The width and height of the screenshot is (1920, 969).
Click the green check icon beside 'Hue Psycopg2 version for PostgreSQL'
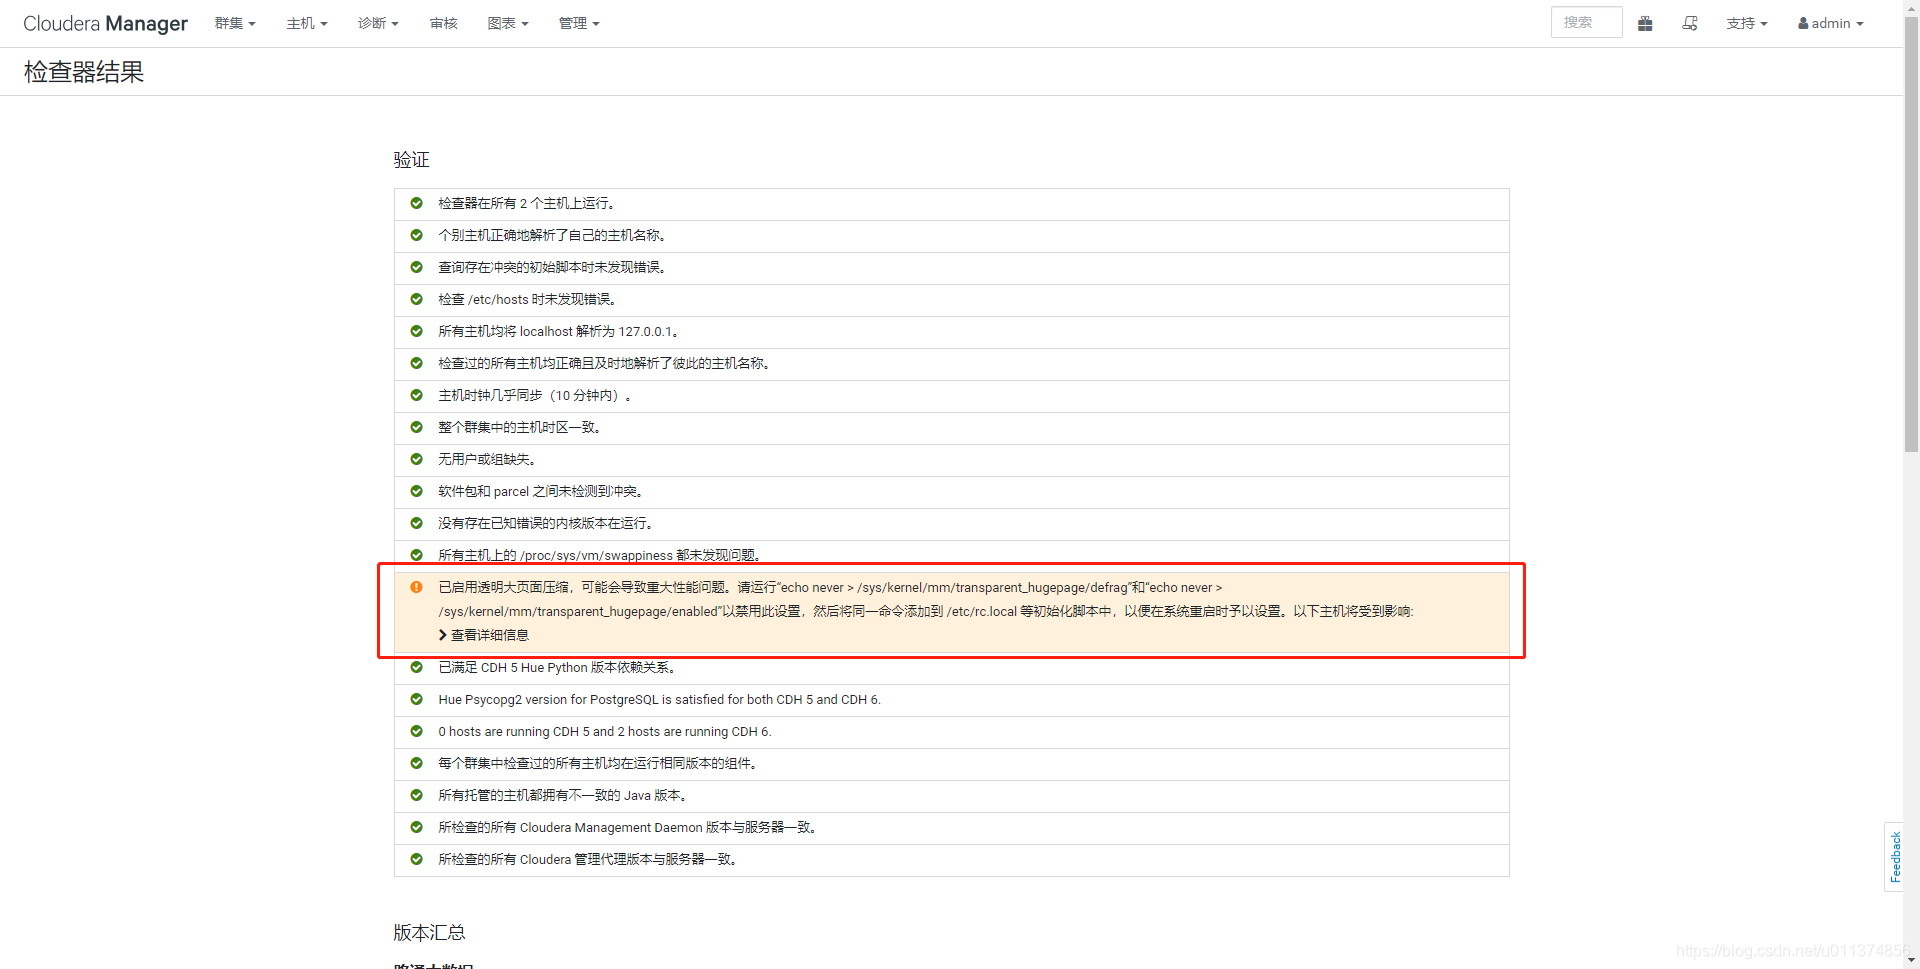click(x=416, y=699)
